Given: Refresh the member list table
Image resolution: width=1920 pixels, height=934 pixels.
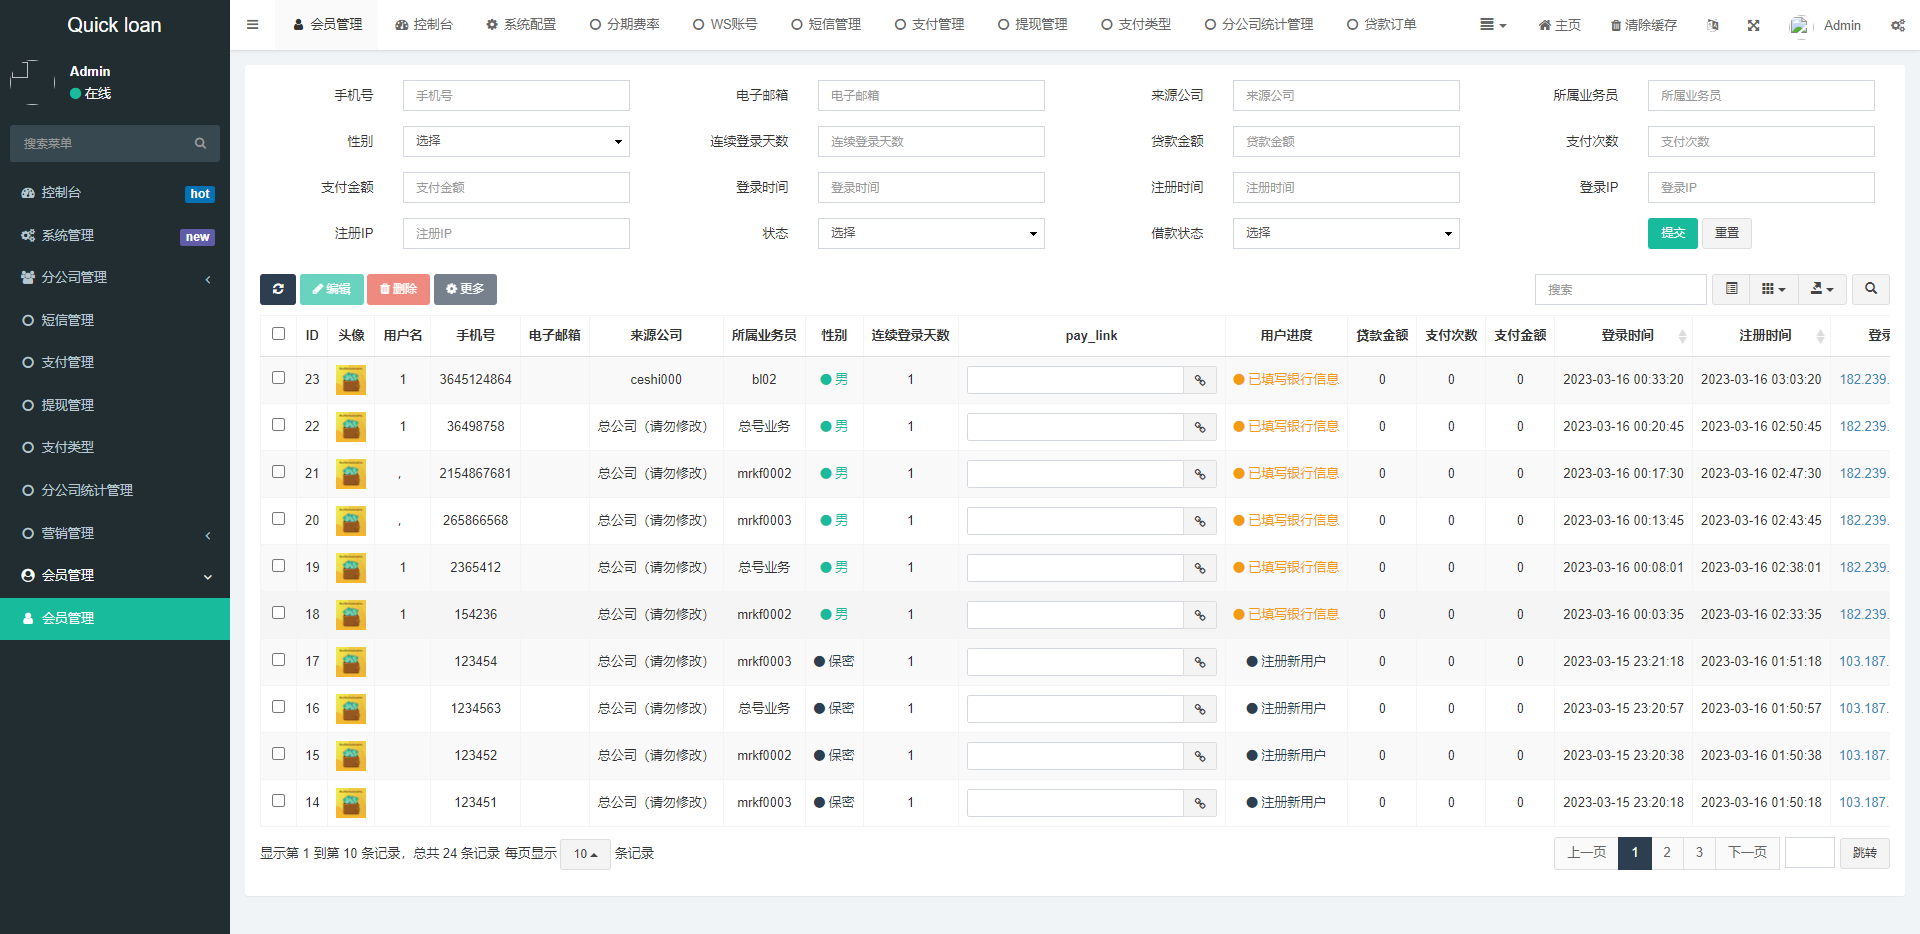Looking at the screenshot, I should 278,289.
